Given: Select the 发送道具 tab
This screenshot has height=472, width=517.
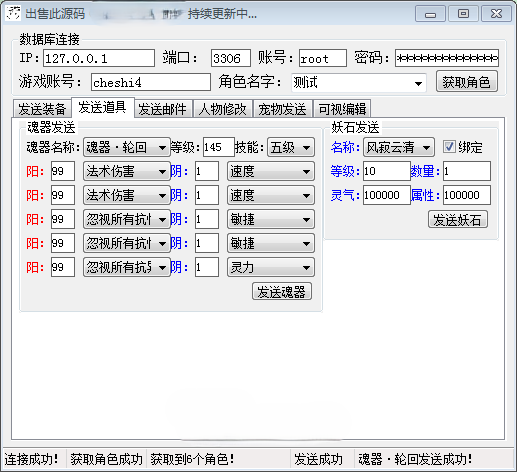Looking at the screenshot, I should 102,108.
